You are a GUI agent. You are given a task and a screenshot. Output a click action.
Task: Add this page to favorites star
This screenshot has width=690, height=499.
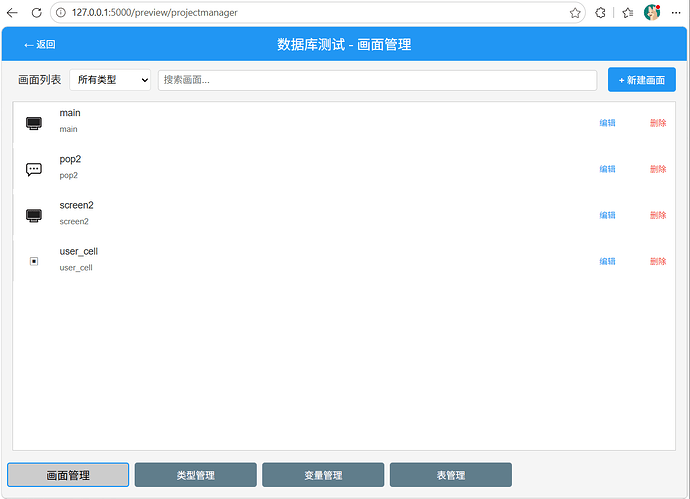click(575, 13)
